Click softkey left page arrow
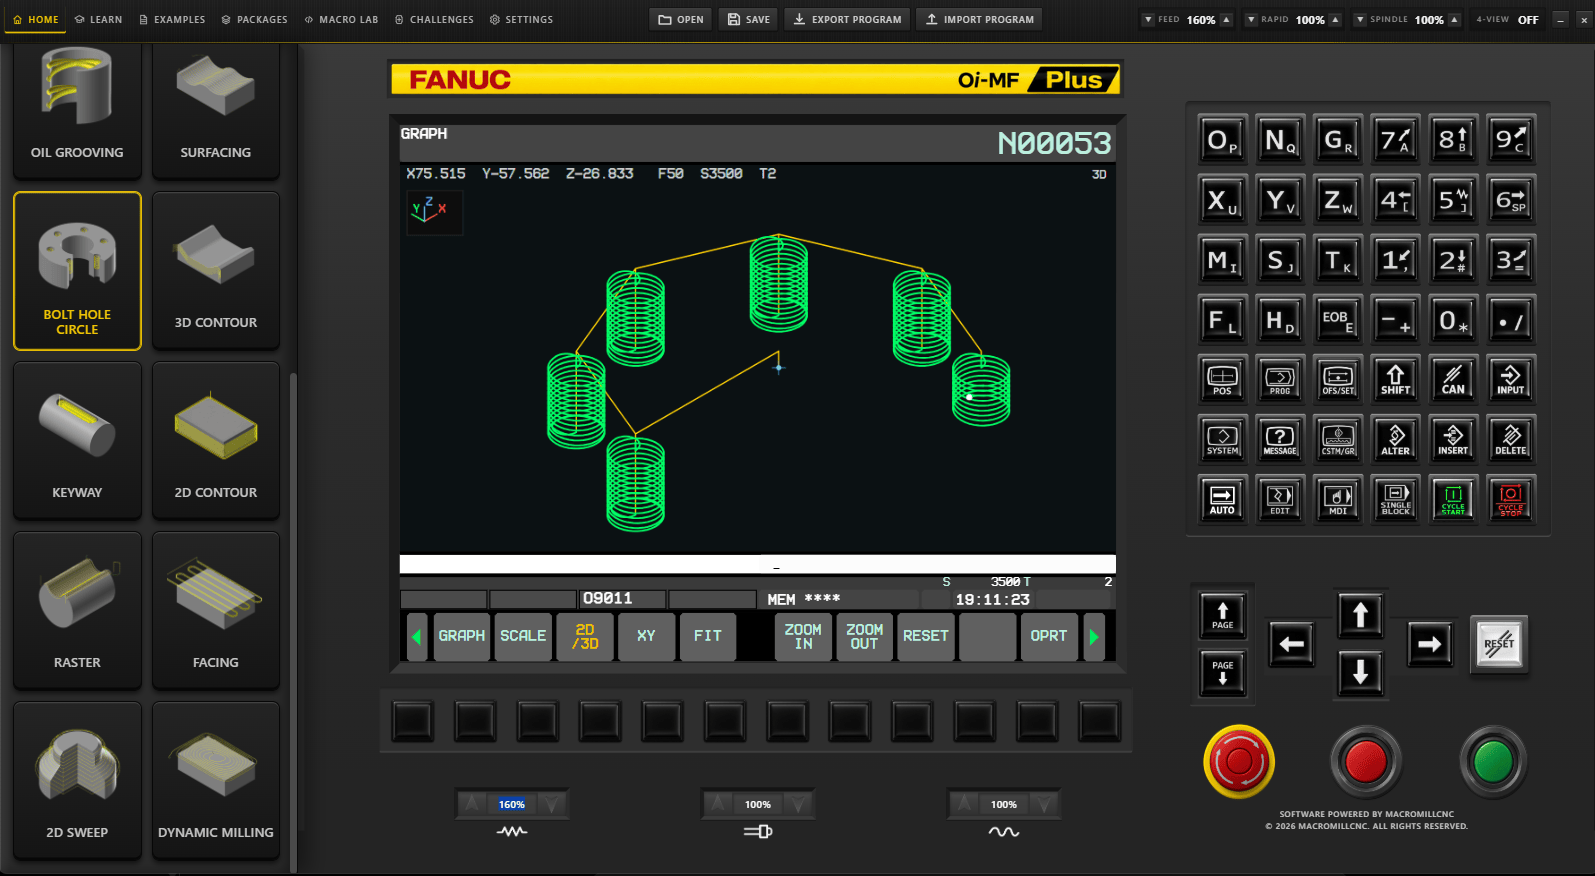1595x876 pixels. tap(417, 636)
